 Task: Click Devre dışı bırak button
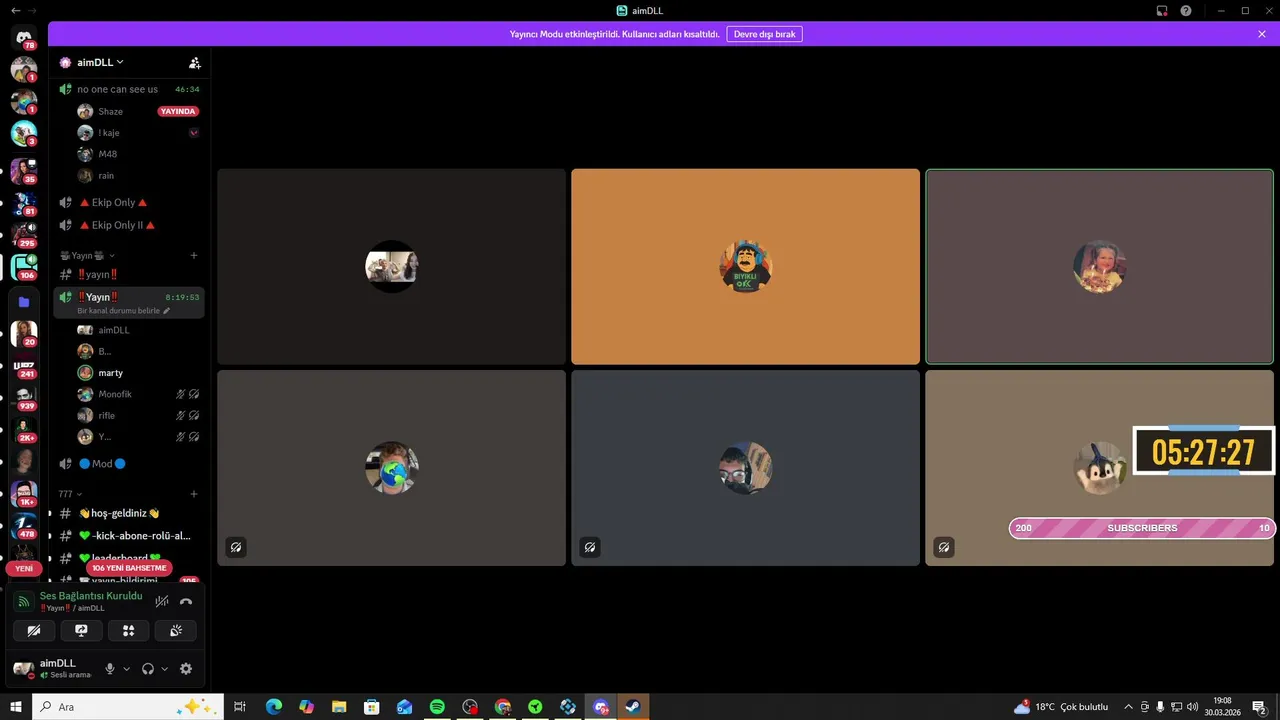764,34
